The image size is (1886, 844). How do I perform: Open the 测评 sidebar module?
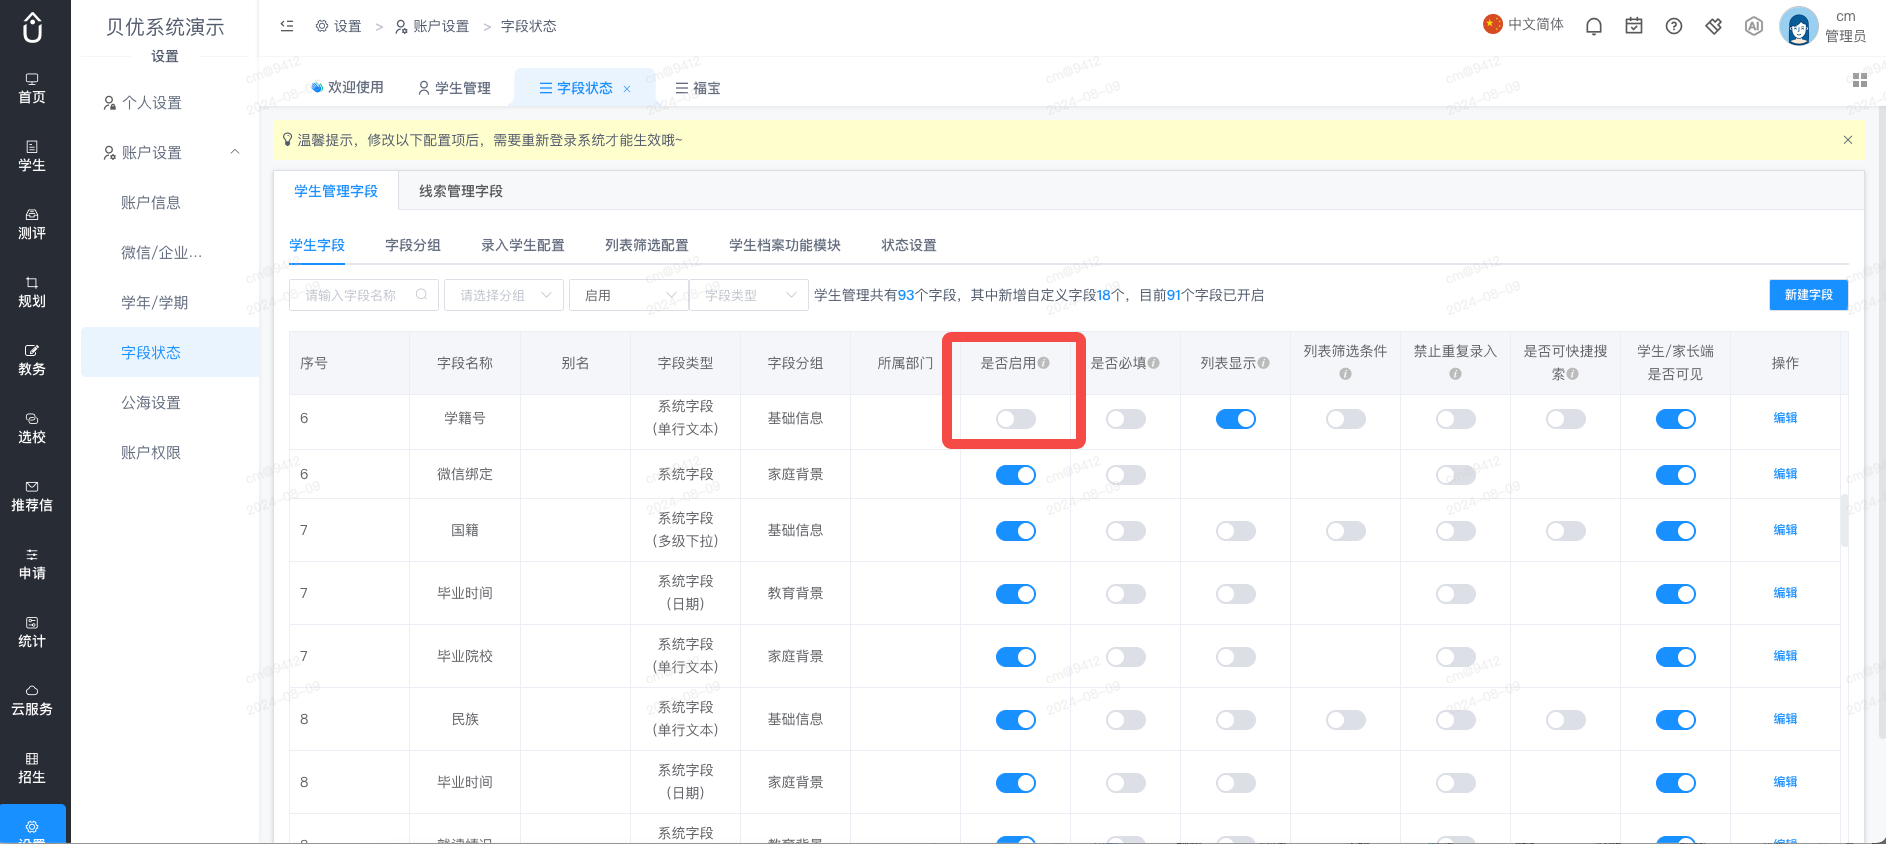[x=32, y=224]
